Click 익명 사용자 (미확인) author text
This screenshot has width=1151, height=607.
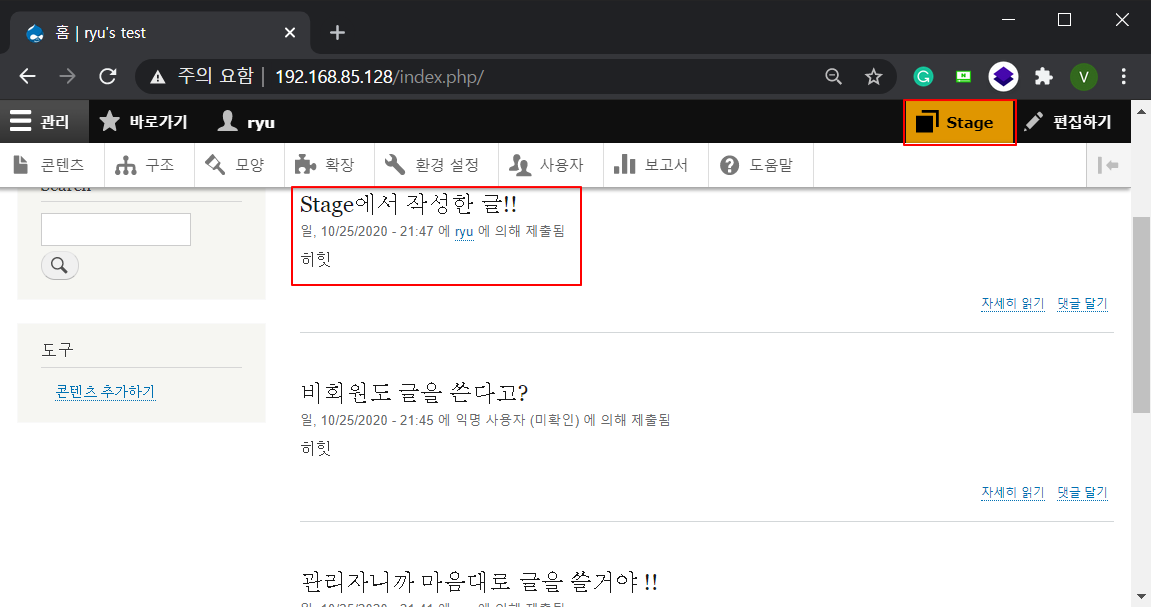pos(518,421)
